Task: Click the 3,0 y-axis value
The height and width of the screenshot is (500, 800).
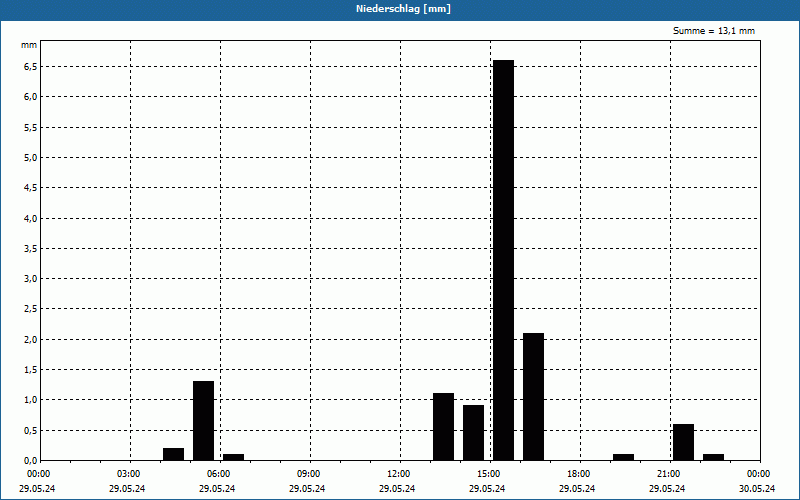Action: click(31, 279)
